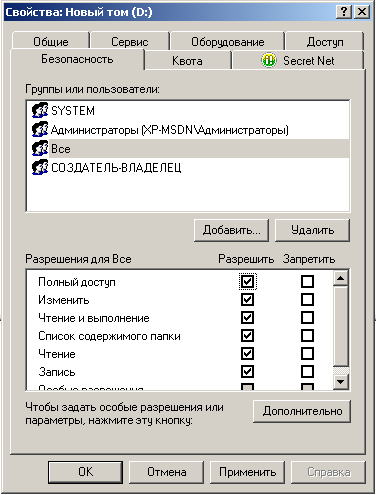The height and width of the screenshot is (495, 376).
Task: Open Дополнительно advanced permissions
Action: (302, 411)
